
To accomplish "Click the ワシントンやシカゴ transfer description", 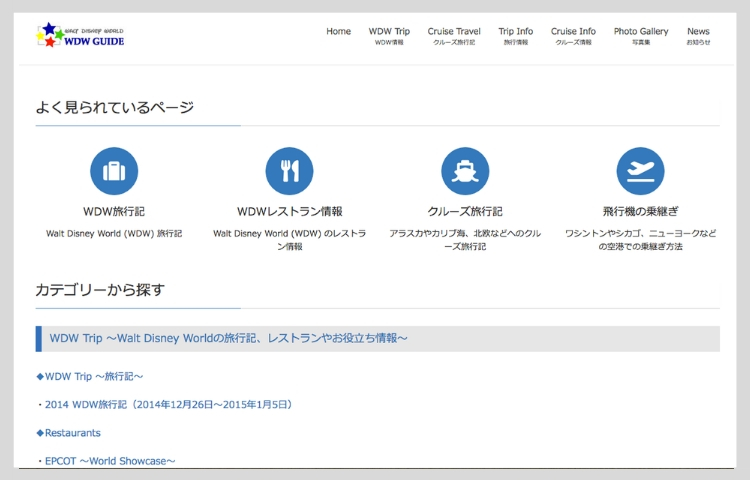I will click(640, 240).
